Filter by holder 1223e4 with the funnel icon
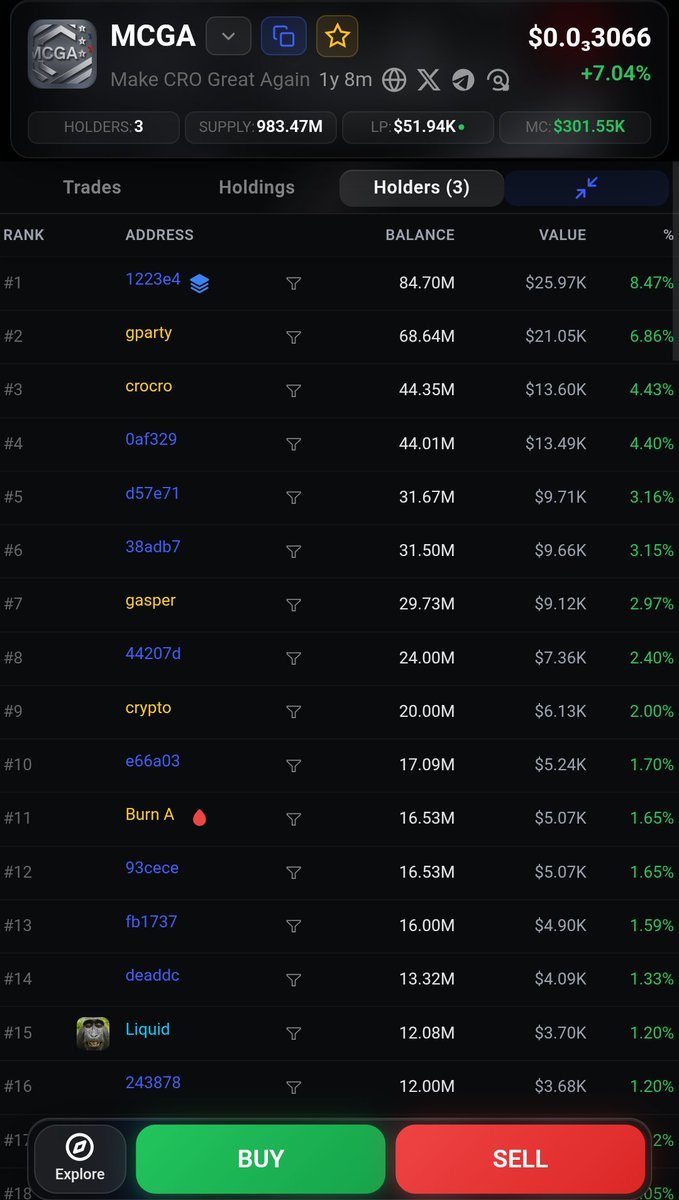The height and width of the screenshot is (1200, 679). click(293, 284)
